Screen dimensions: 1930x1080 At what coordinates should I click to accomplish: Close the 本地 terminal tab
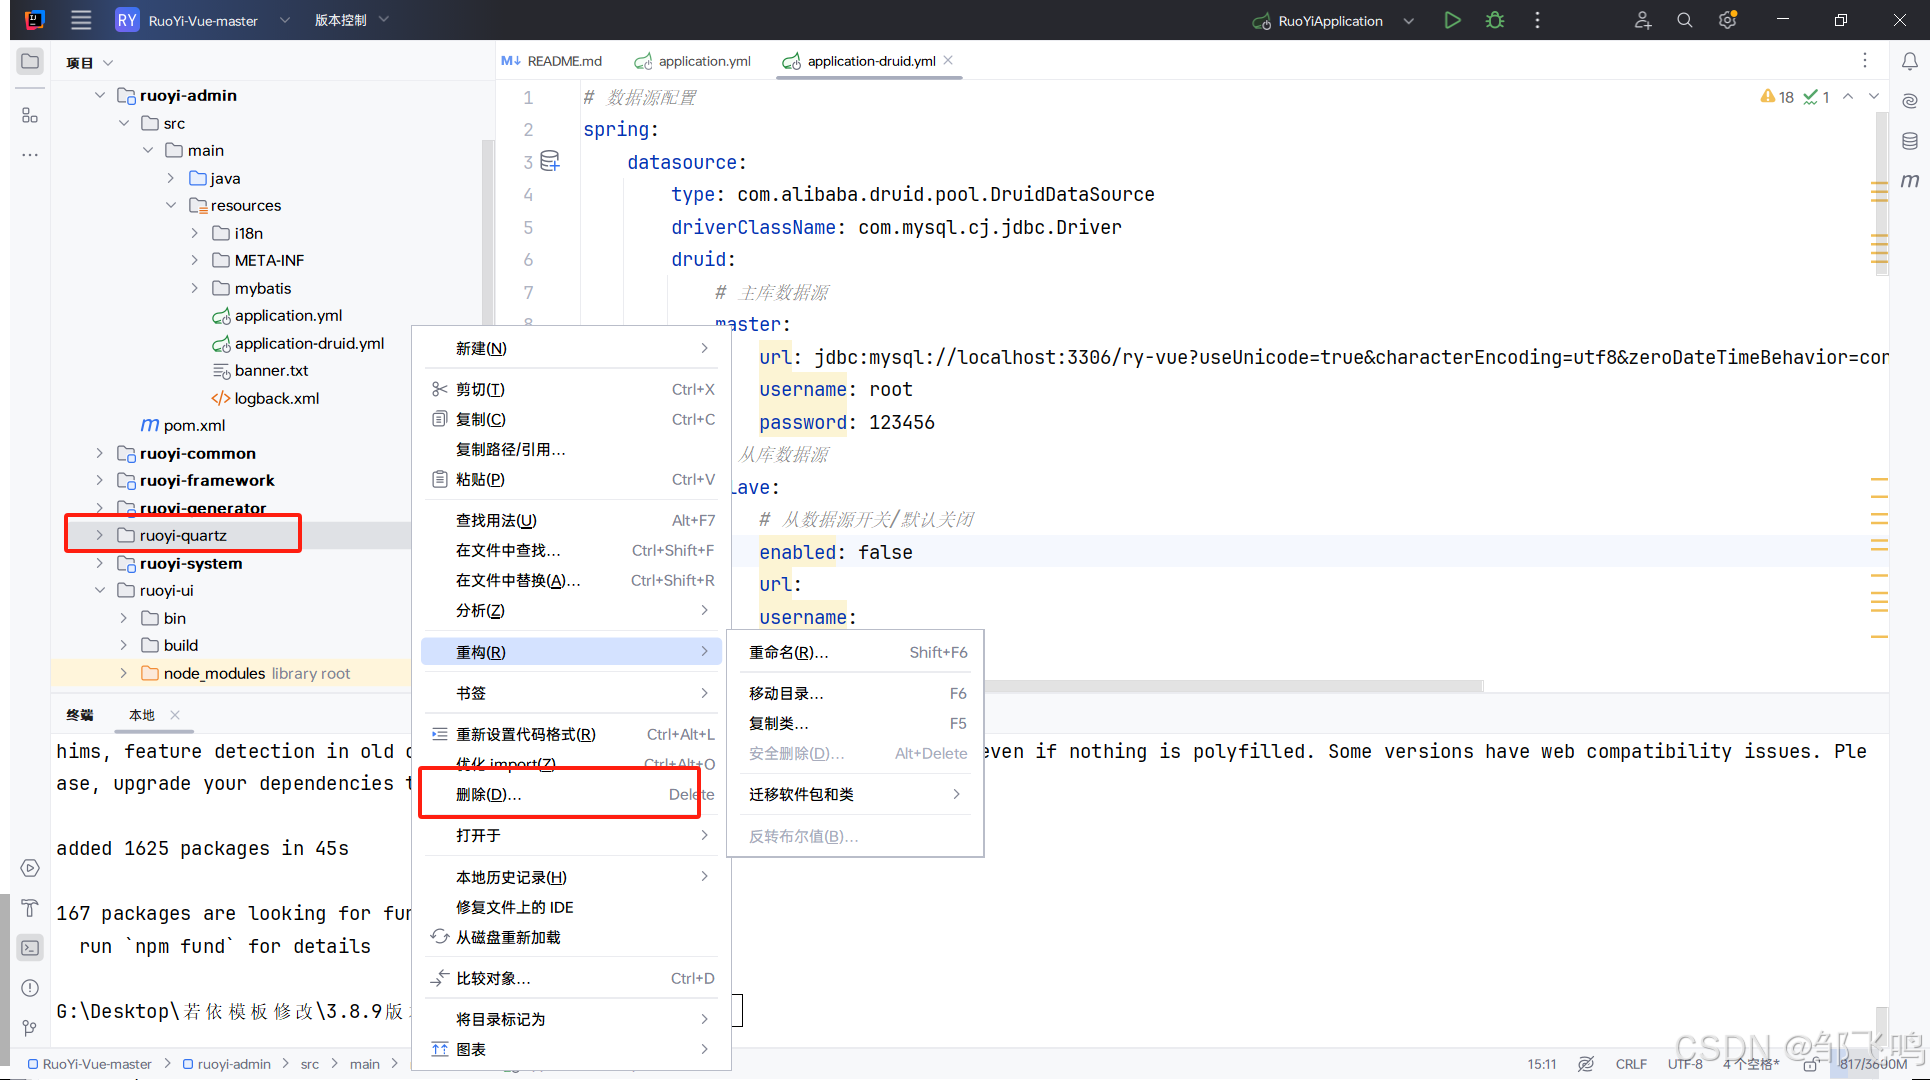[175, 715]
